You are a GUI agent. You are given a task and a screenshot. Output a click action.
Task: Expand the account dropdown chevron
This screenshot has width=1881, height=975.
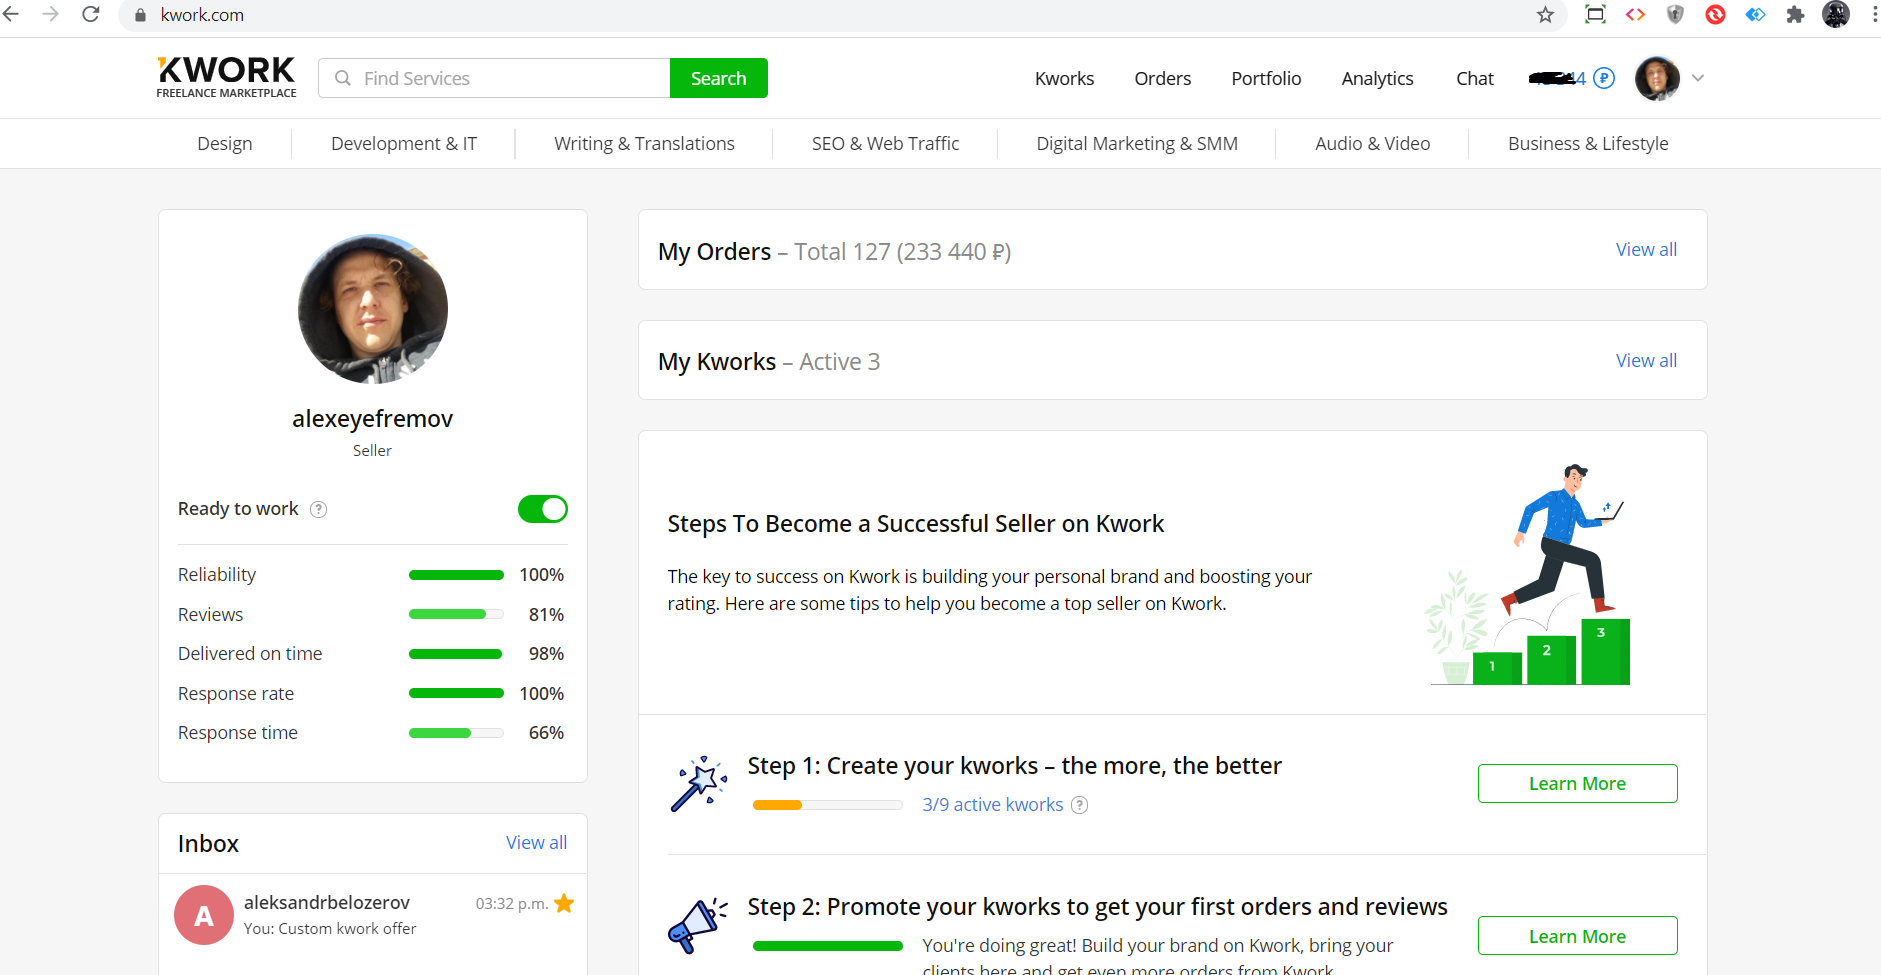tap(1697, 78)
